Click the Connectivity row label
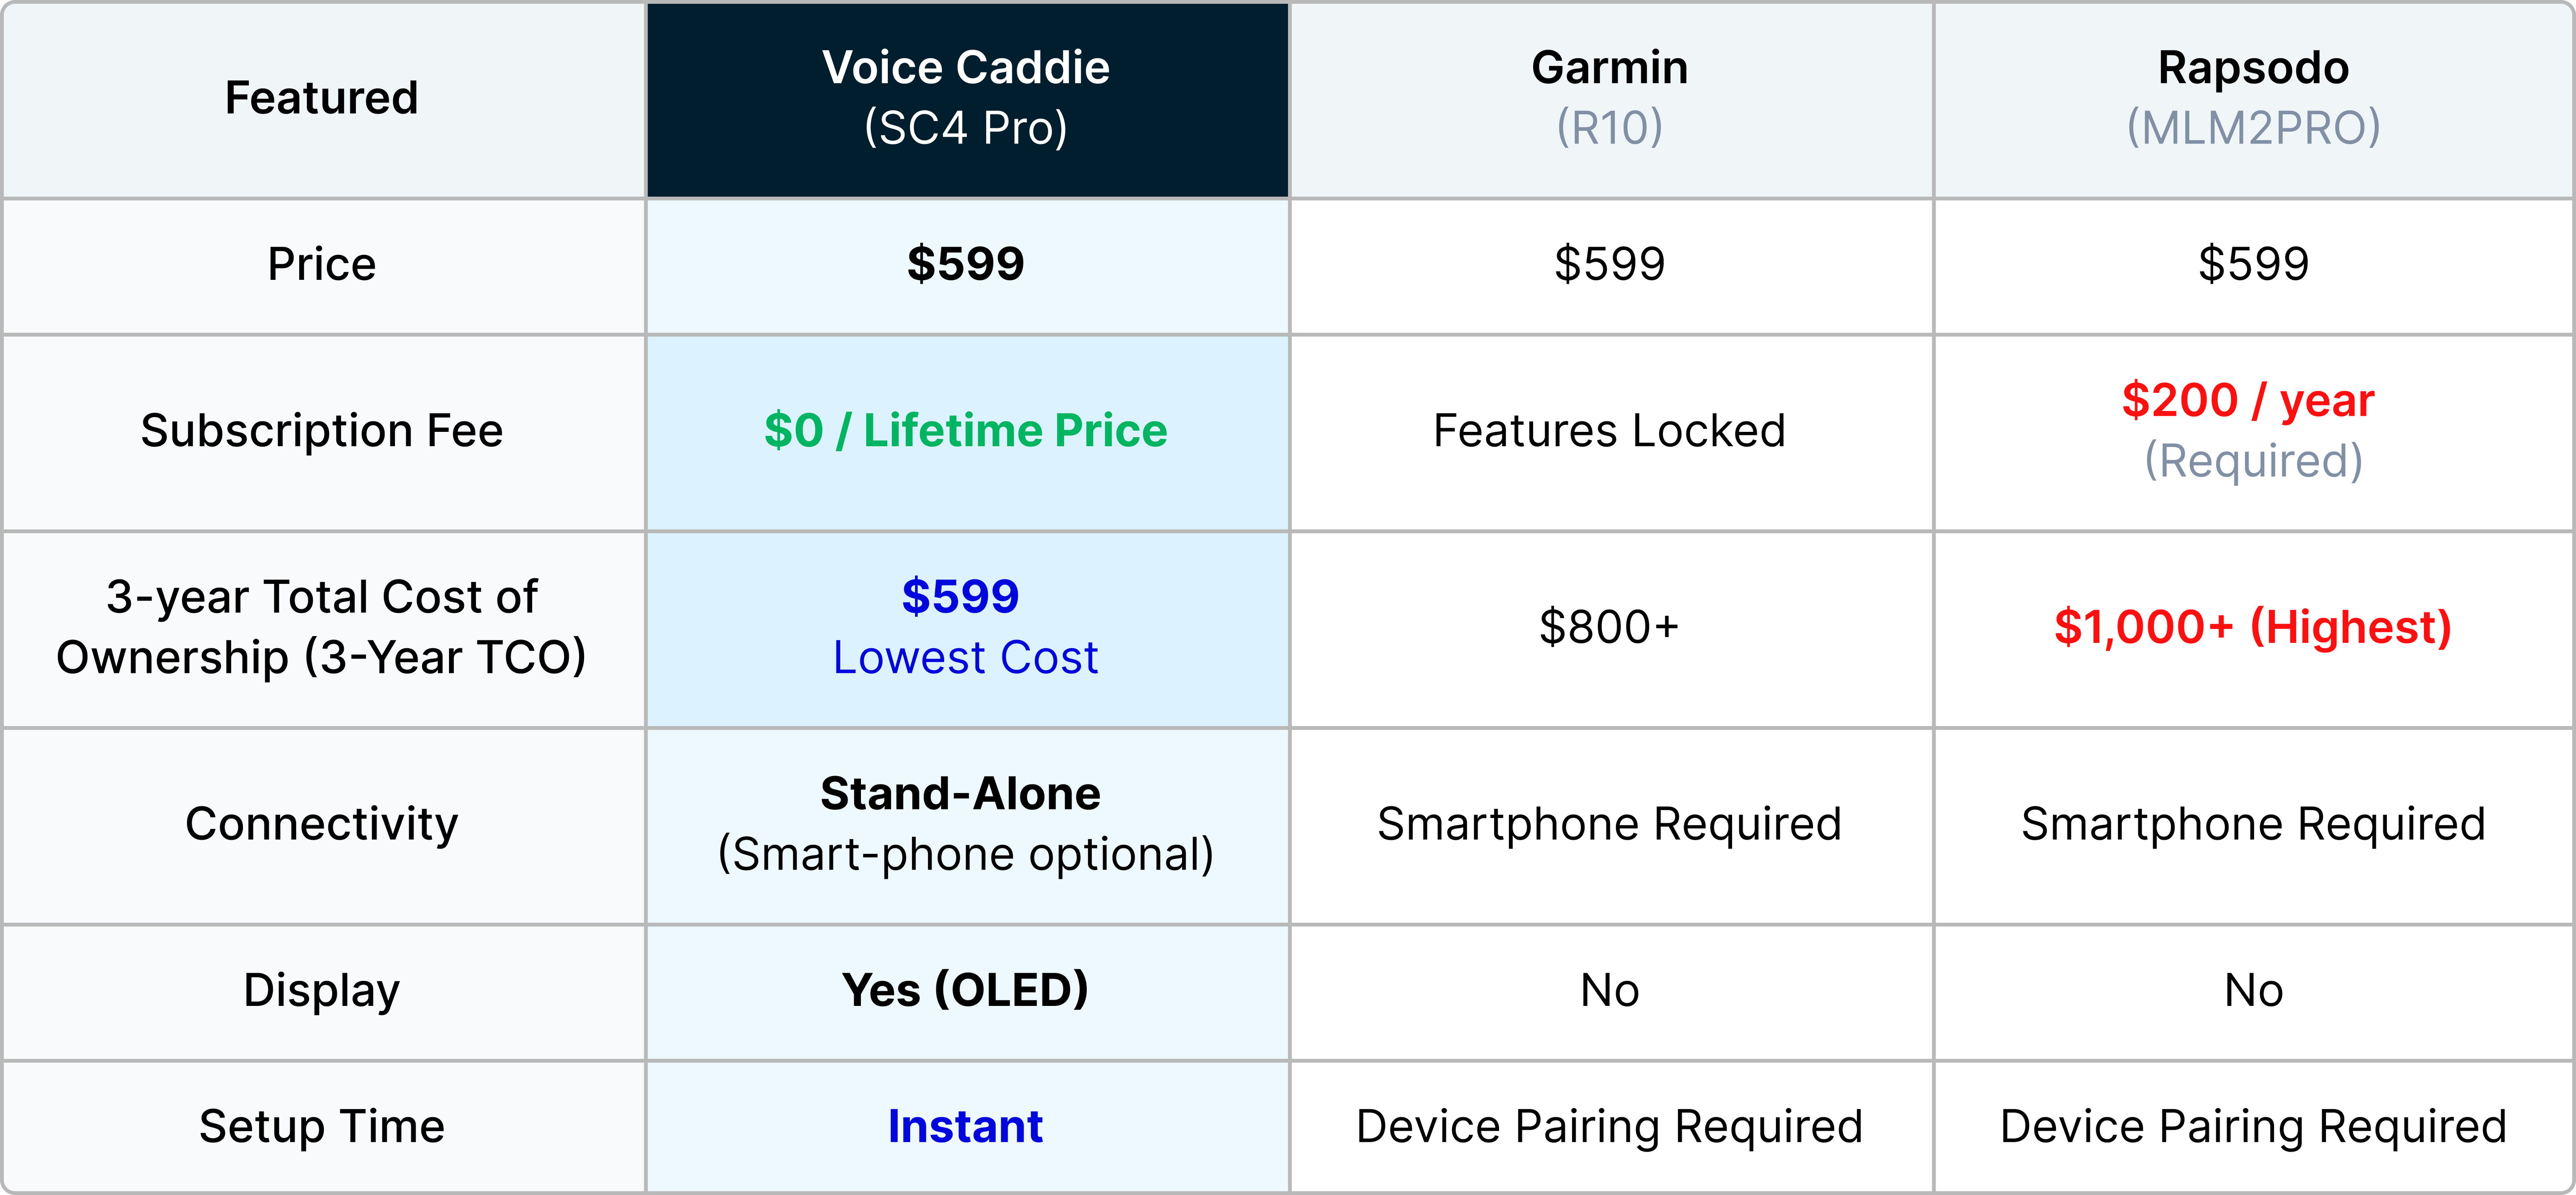The image size is (2576, 1195). tap(322, 825)
